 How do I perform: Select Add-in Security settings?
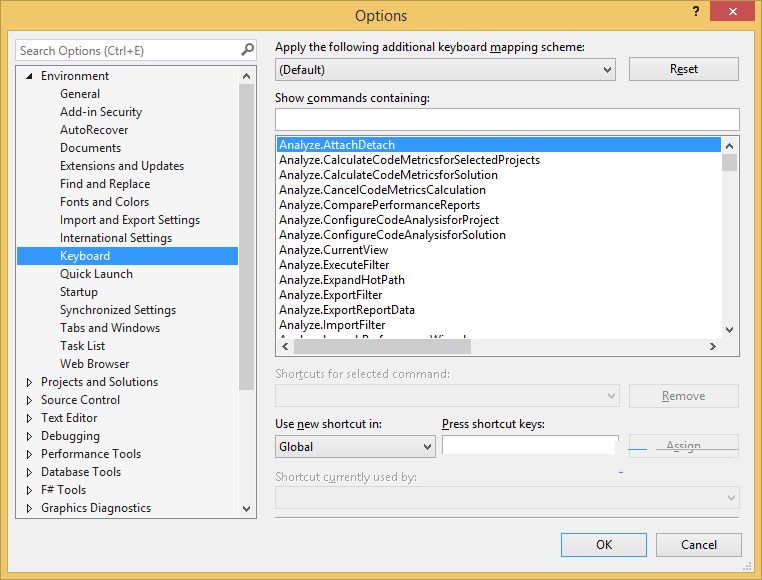pos(101,112)
